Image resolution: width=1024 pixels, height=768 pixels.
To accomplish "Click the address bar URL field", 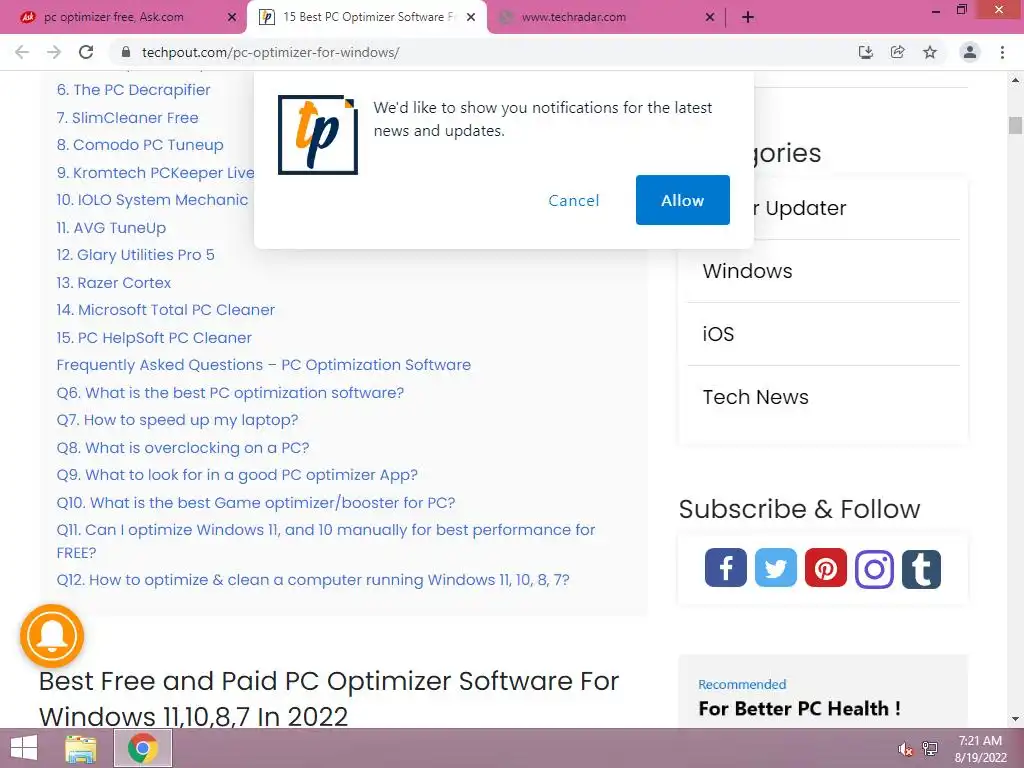I will (x=483, y=52).
